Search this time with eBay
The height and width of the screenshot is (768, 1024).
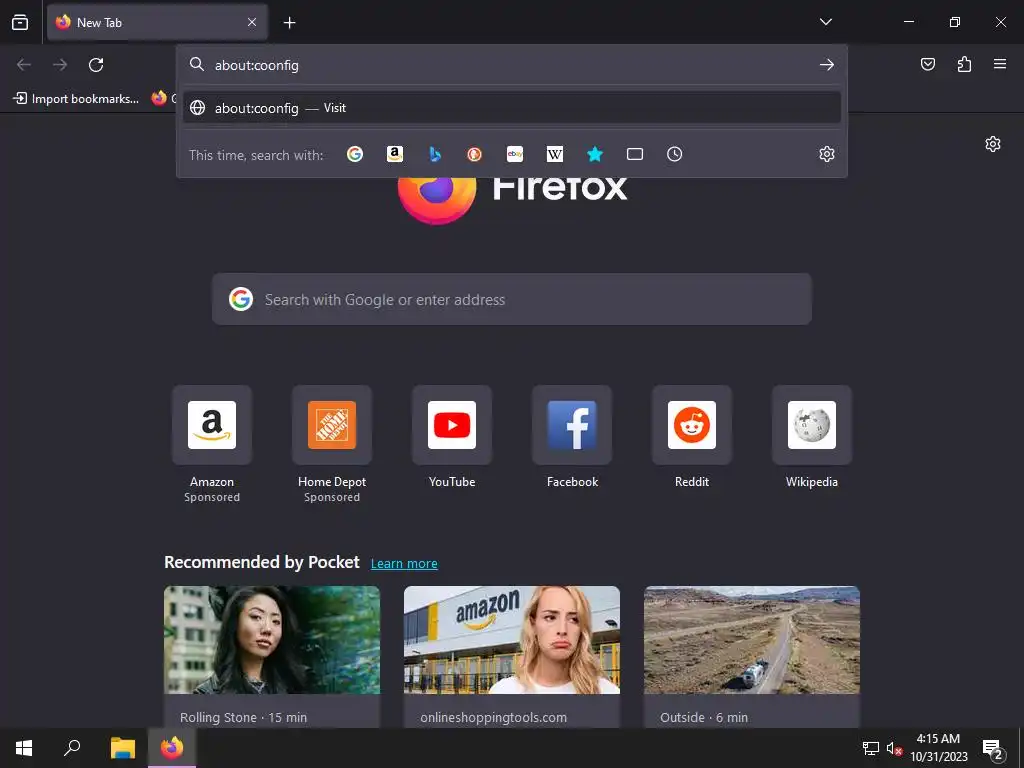click(515, 154)
